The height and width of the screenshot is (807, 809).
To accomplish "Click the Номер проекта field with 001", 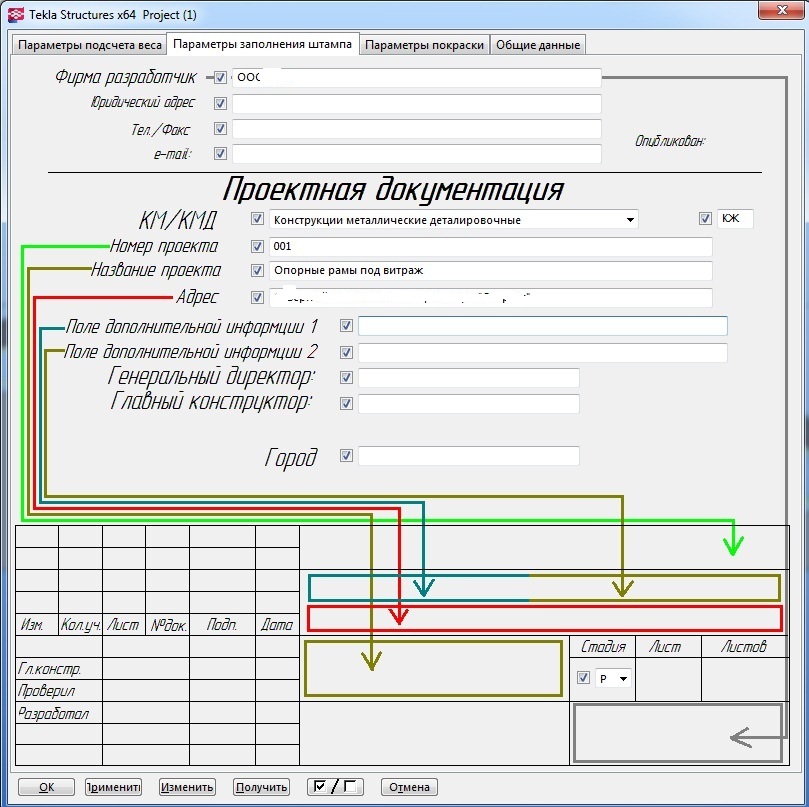I will [491, 246].
